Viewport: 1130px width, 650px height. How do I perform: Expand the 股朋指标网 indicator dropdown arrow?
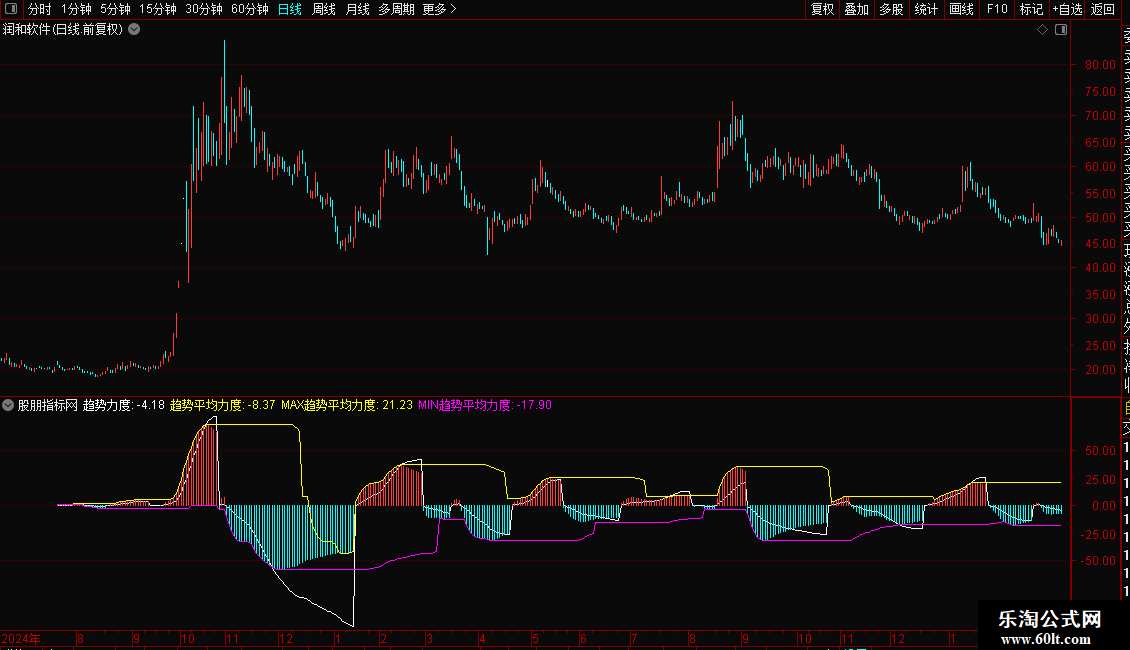point(9,405)
